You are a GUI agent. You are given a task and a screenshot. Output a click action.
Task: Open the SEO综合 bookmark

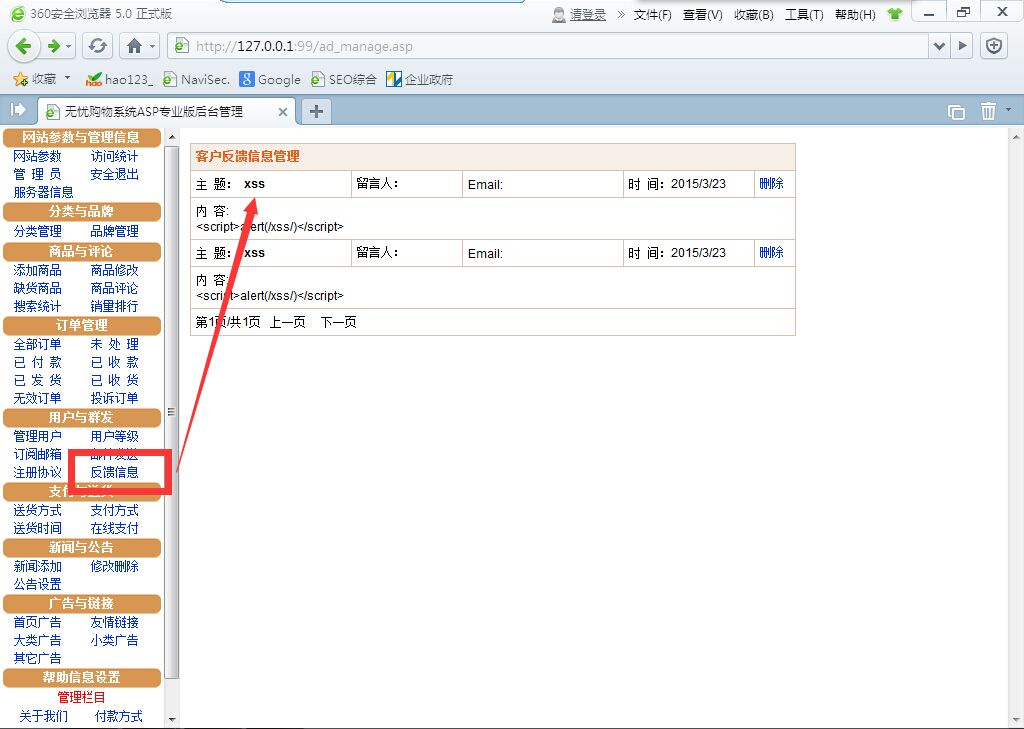coord(344,80)
